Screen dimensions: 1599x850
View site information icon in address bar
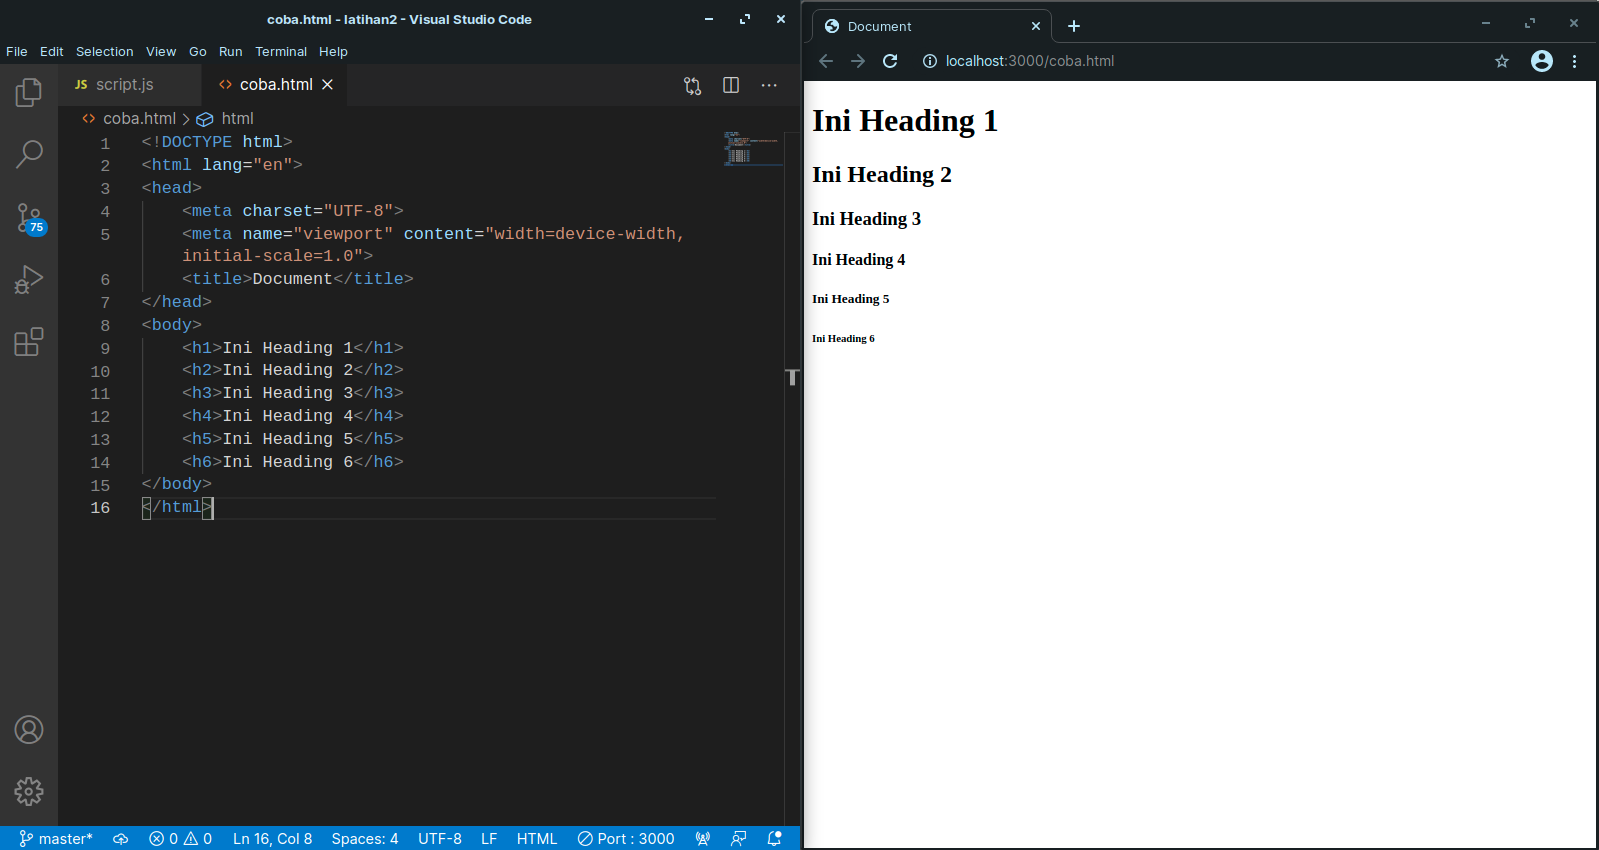929,61
